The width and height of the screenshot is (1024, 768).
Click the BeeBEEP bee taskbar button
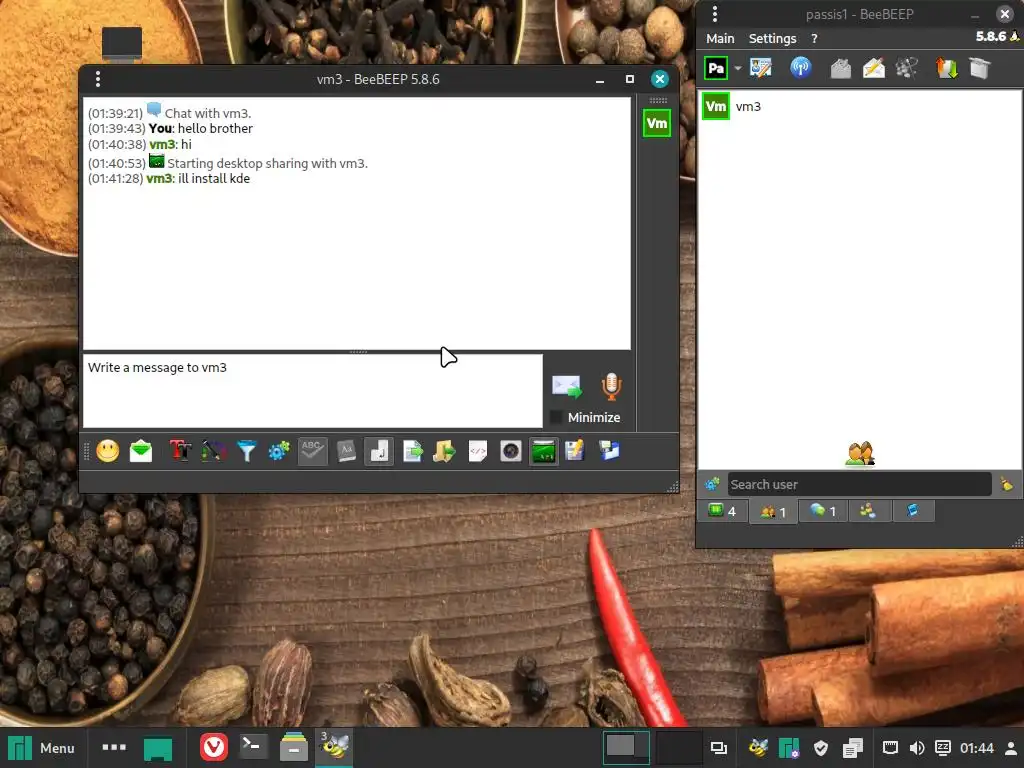pos(334,747)
